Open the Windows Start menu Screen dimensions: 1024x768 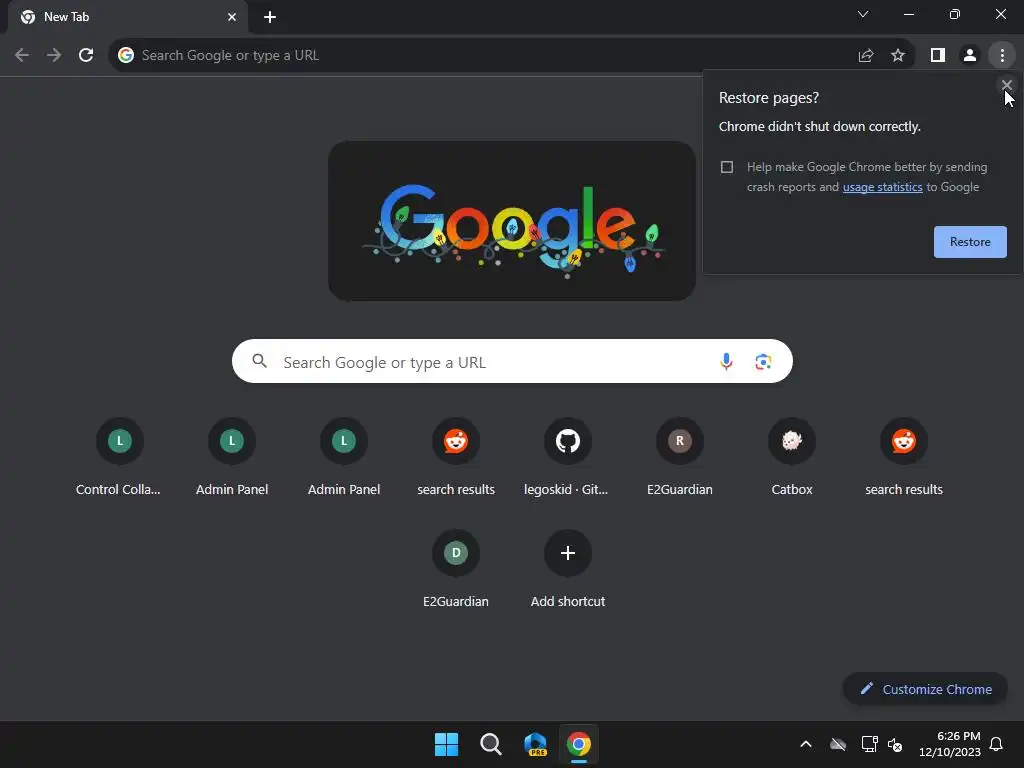point(447,744)
